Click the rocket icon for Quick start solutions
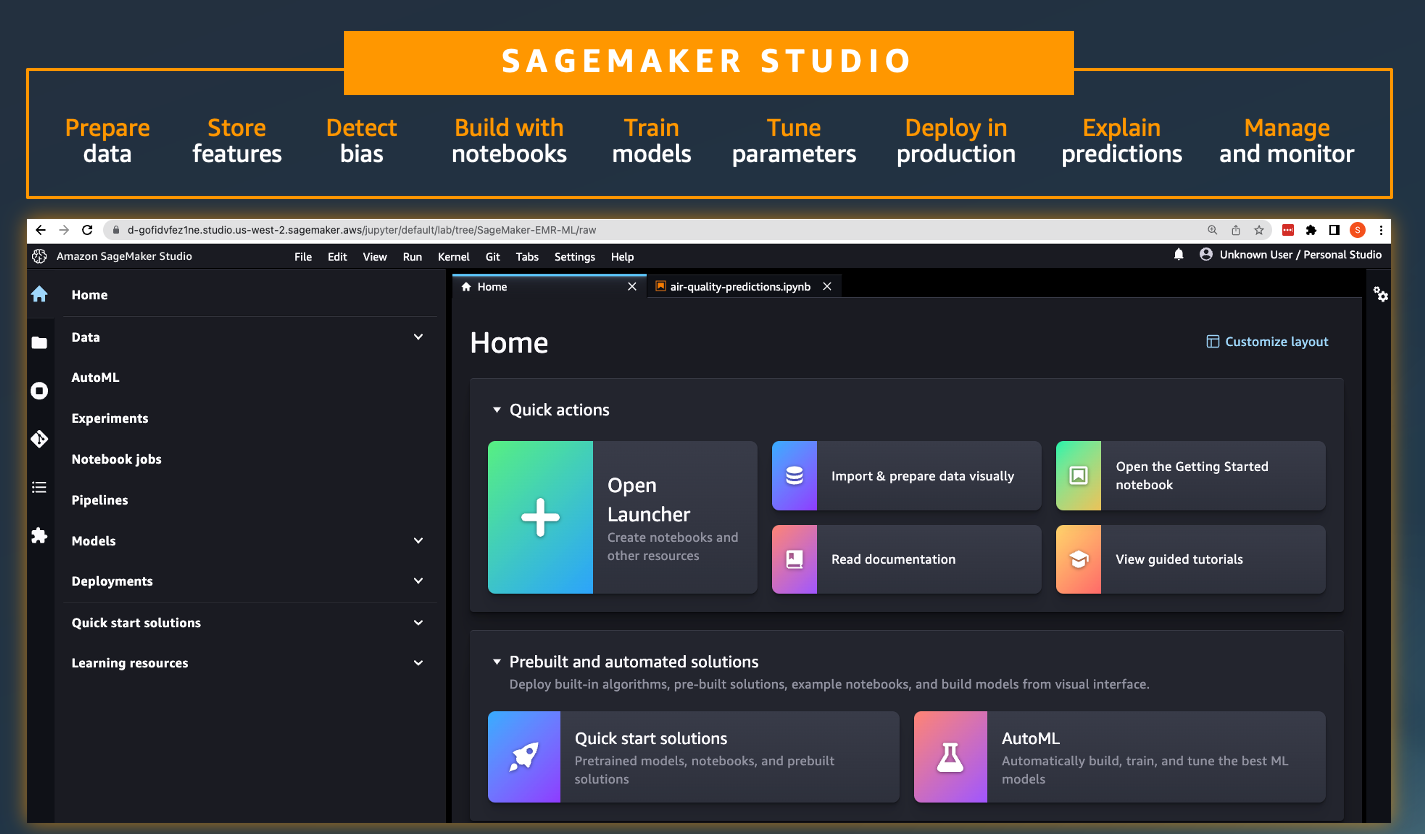The image size is (1425, 834). [524, 757]
